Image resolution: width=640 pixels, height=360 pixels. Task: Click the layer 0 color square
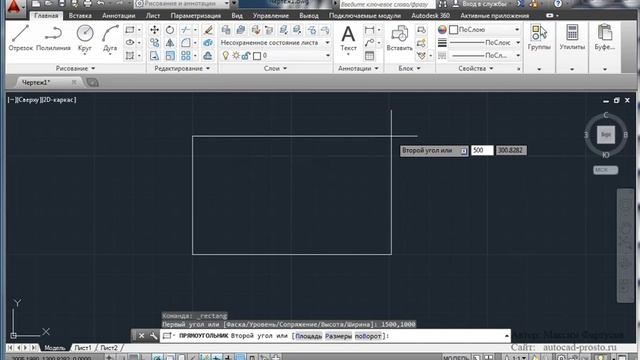[x=257, y=56]
